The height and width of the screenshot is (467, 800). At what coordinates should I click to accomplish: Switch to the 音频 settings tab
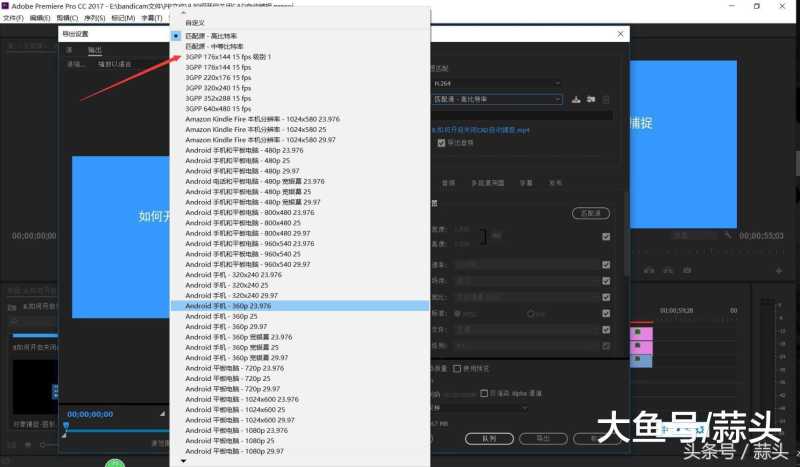(448, 183)
